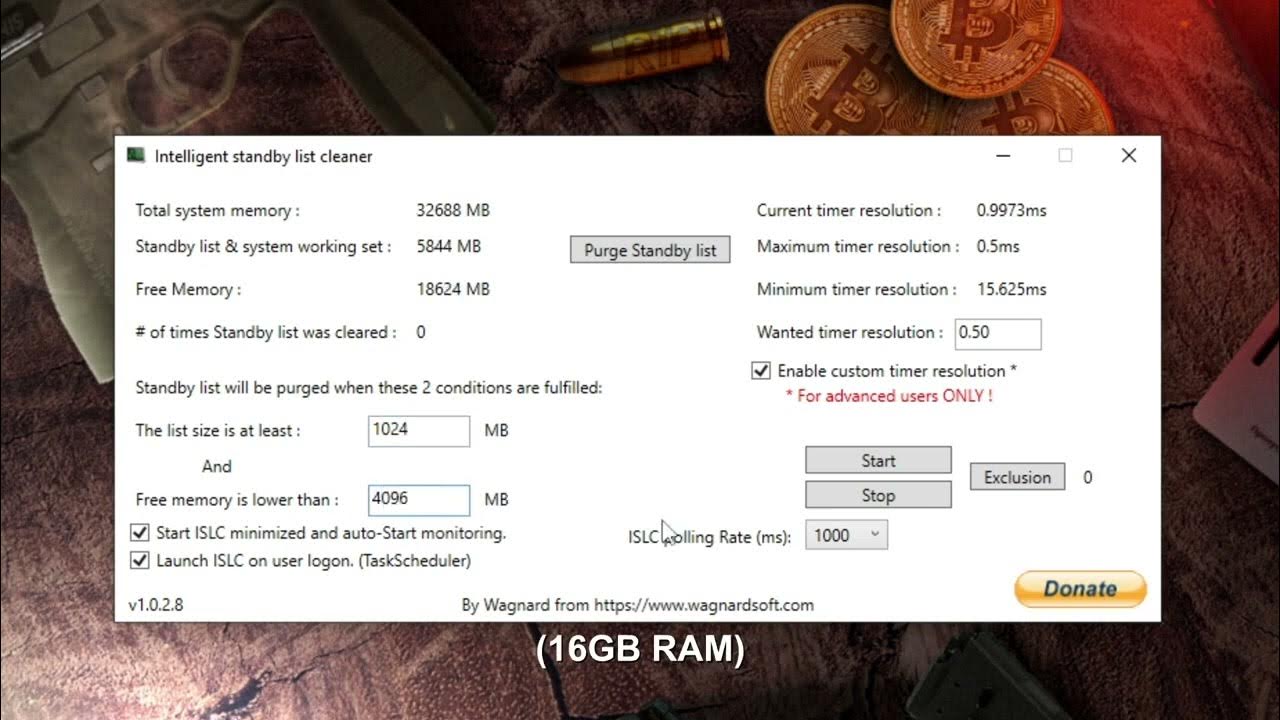Toggle Start ISLC minimized and auto-Start monitoring
Image resolution: width=1280 pixels, height=720 pixels.
pyautogui.click(x=140, y=533)
